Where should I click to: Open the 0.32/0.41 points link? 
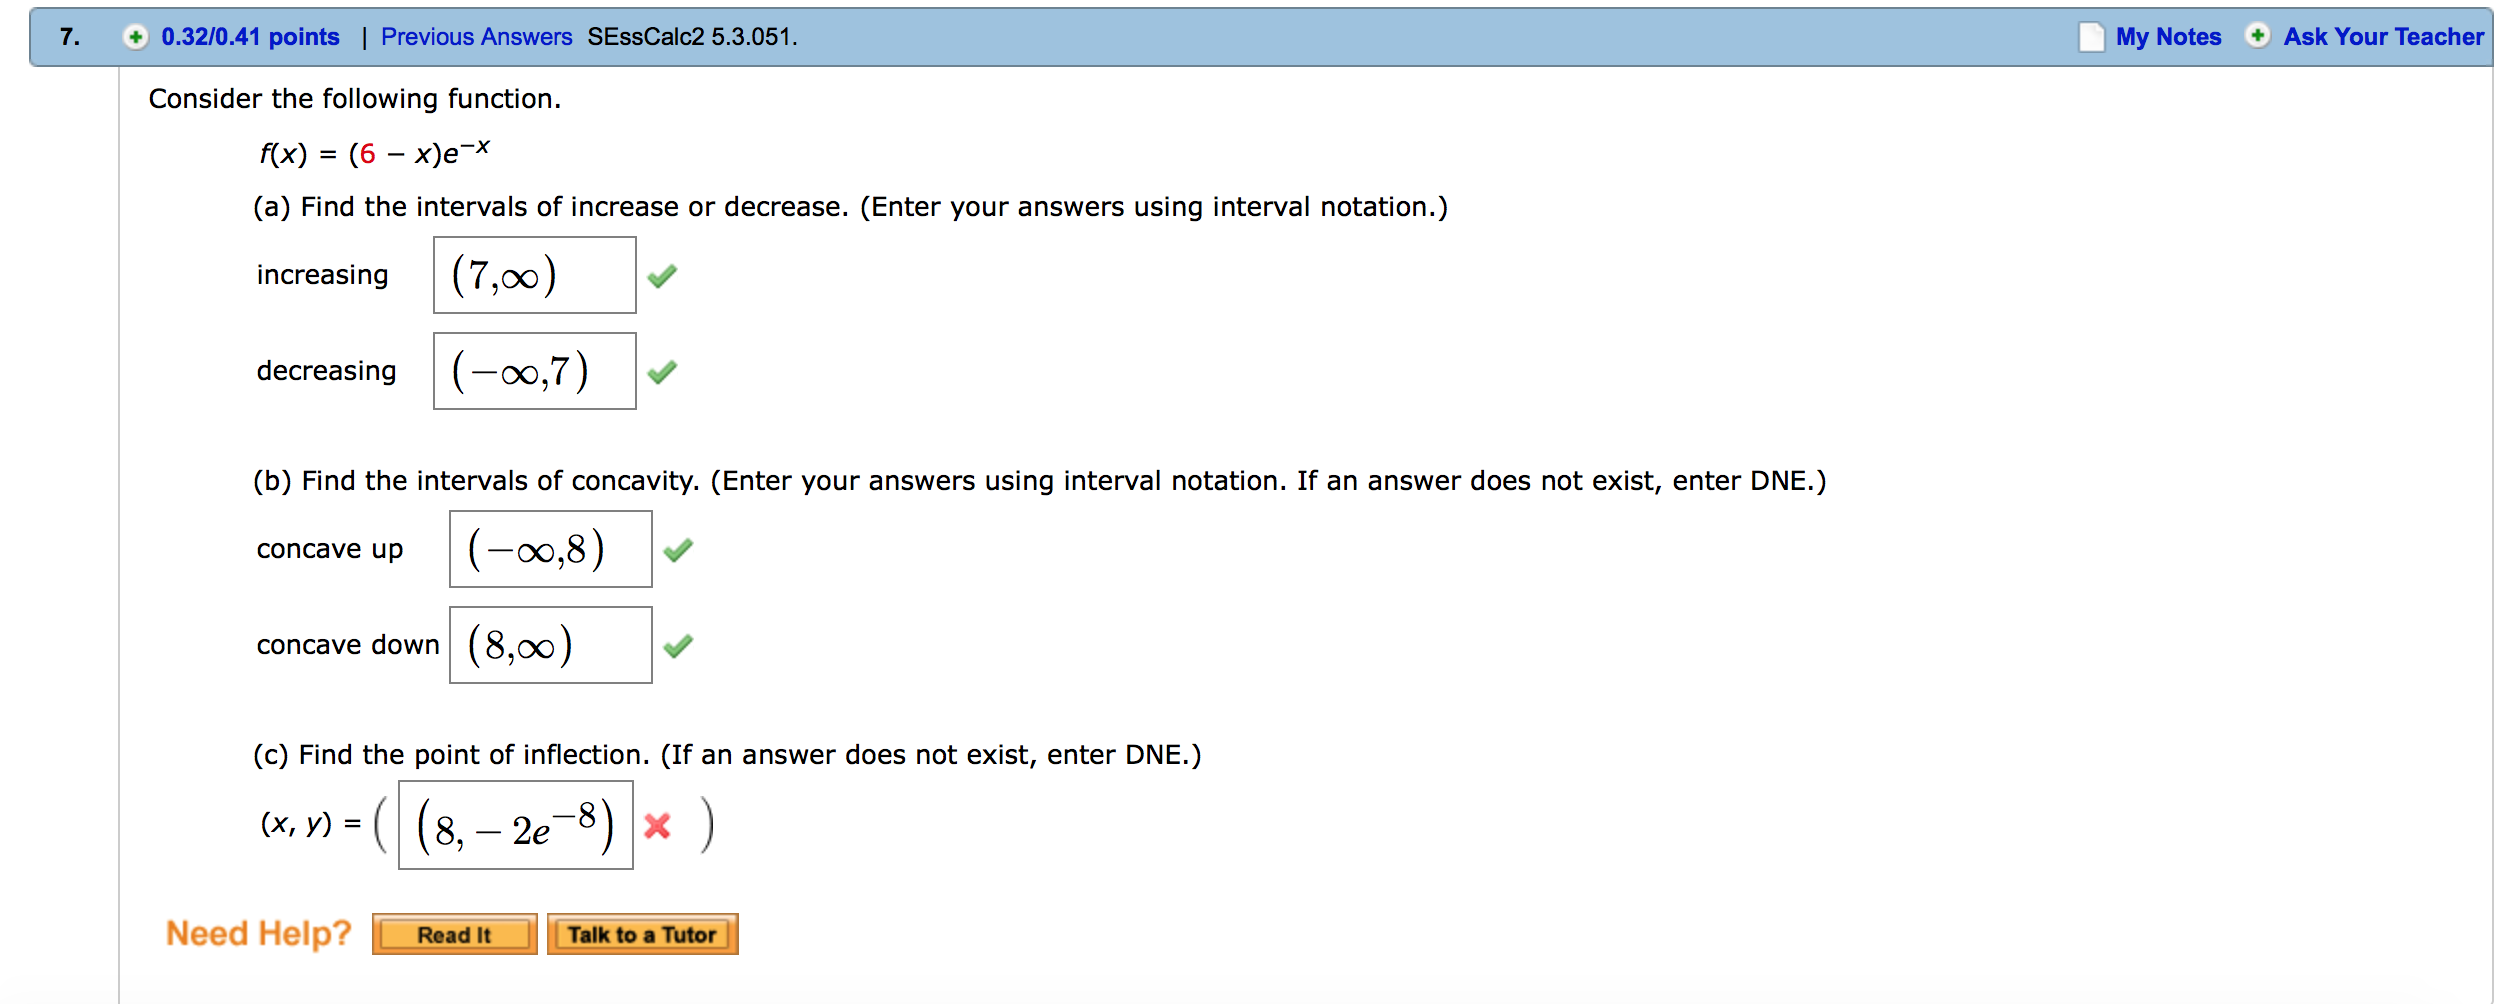[250, 37]
